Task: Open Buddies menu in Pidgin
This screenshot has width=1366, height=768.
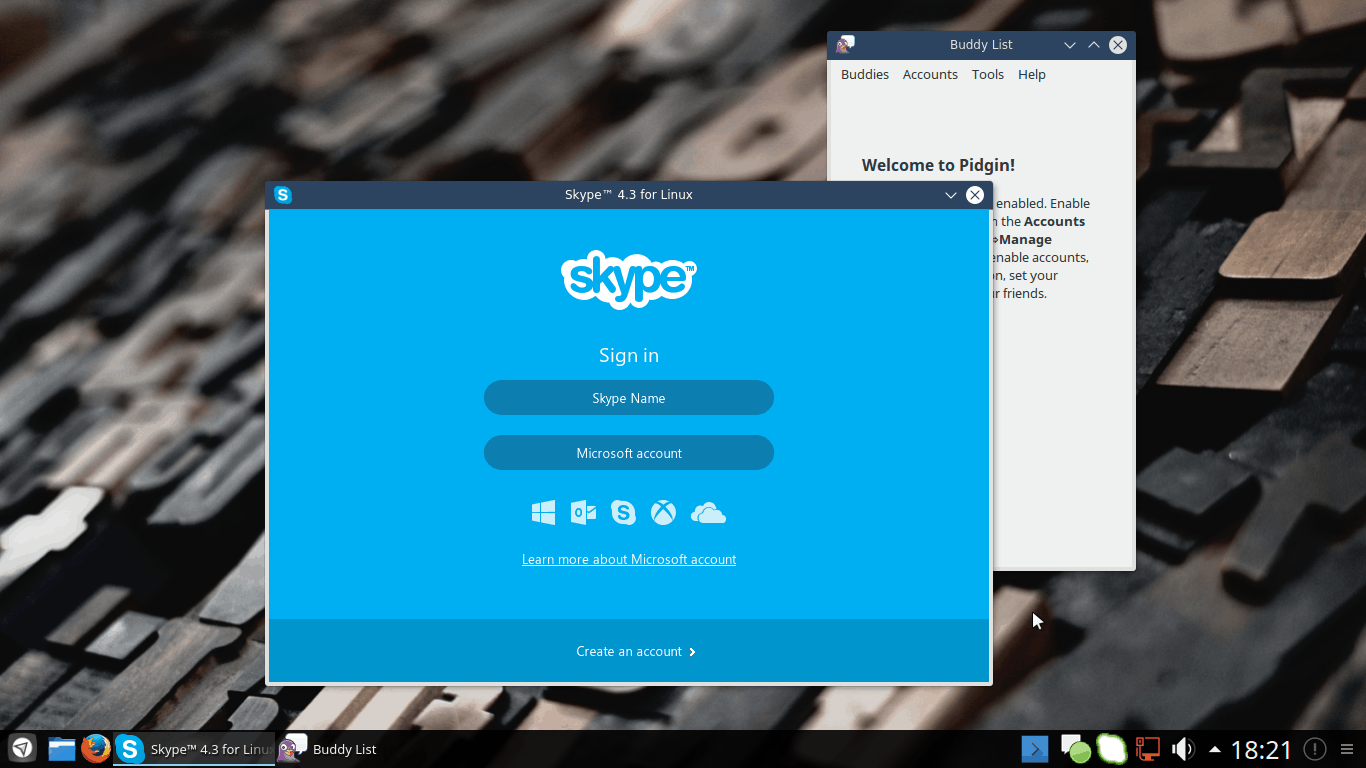Action: (x=865, y=75)
